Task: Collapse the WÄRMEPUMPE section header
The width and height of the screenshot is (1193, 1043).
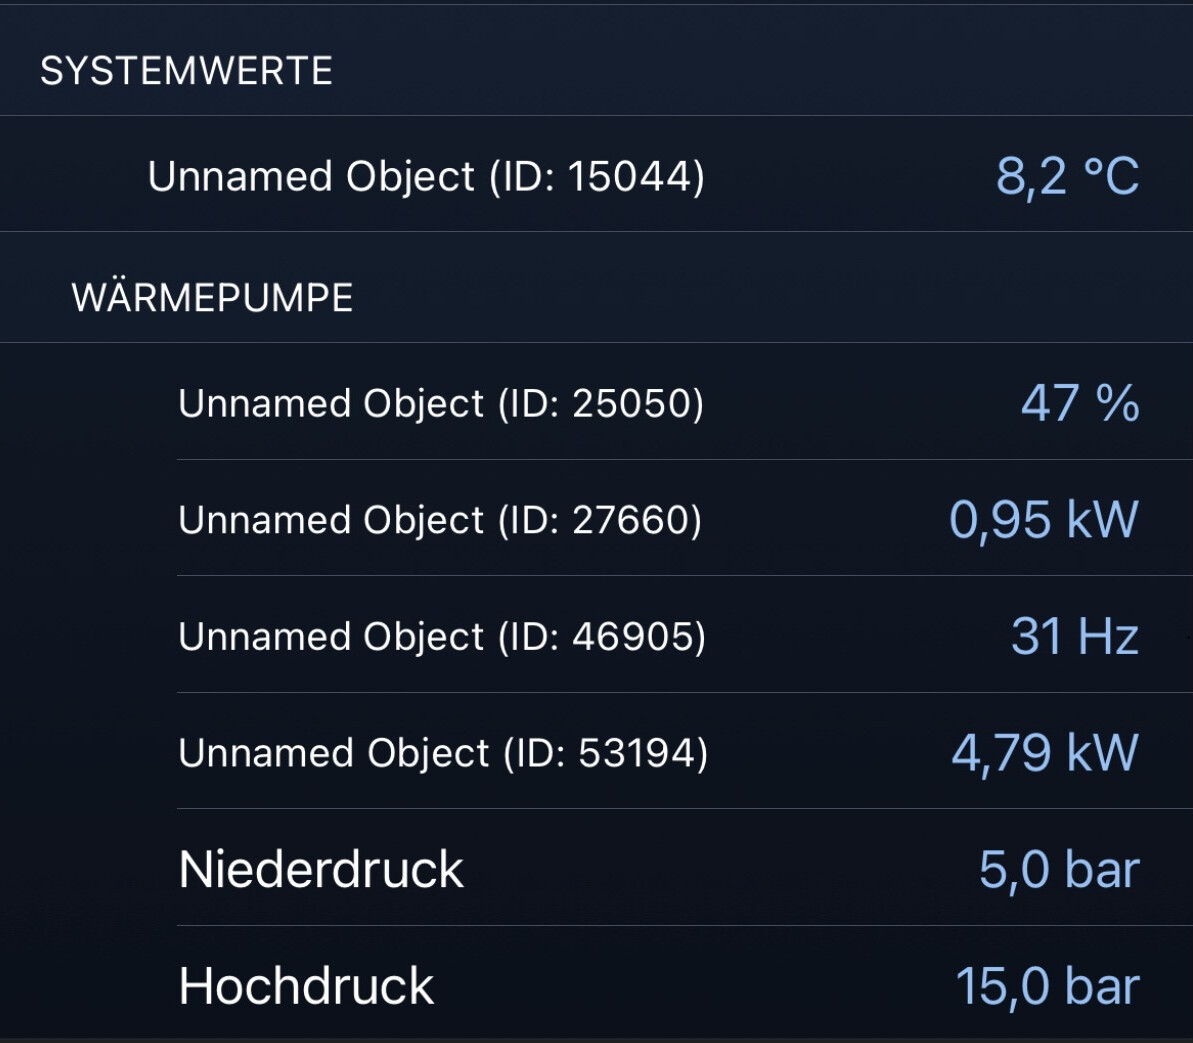Action: (x=212, y=298)
